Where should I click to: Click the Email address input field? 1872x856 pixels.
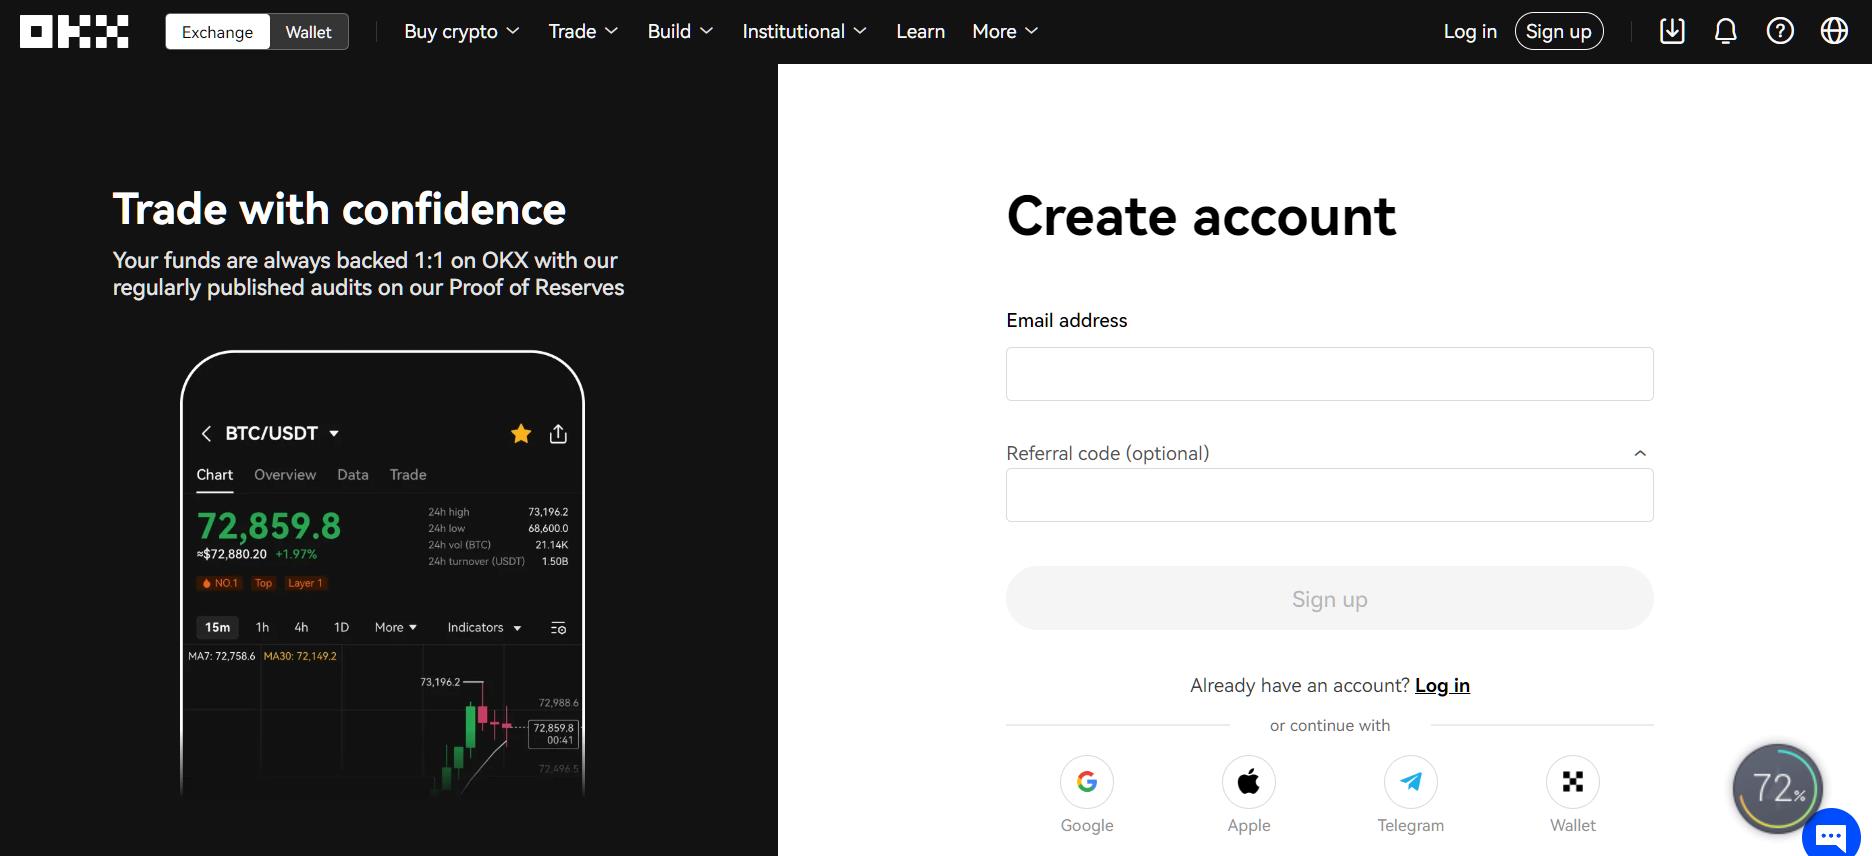[x=1329, y=374]
